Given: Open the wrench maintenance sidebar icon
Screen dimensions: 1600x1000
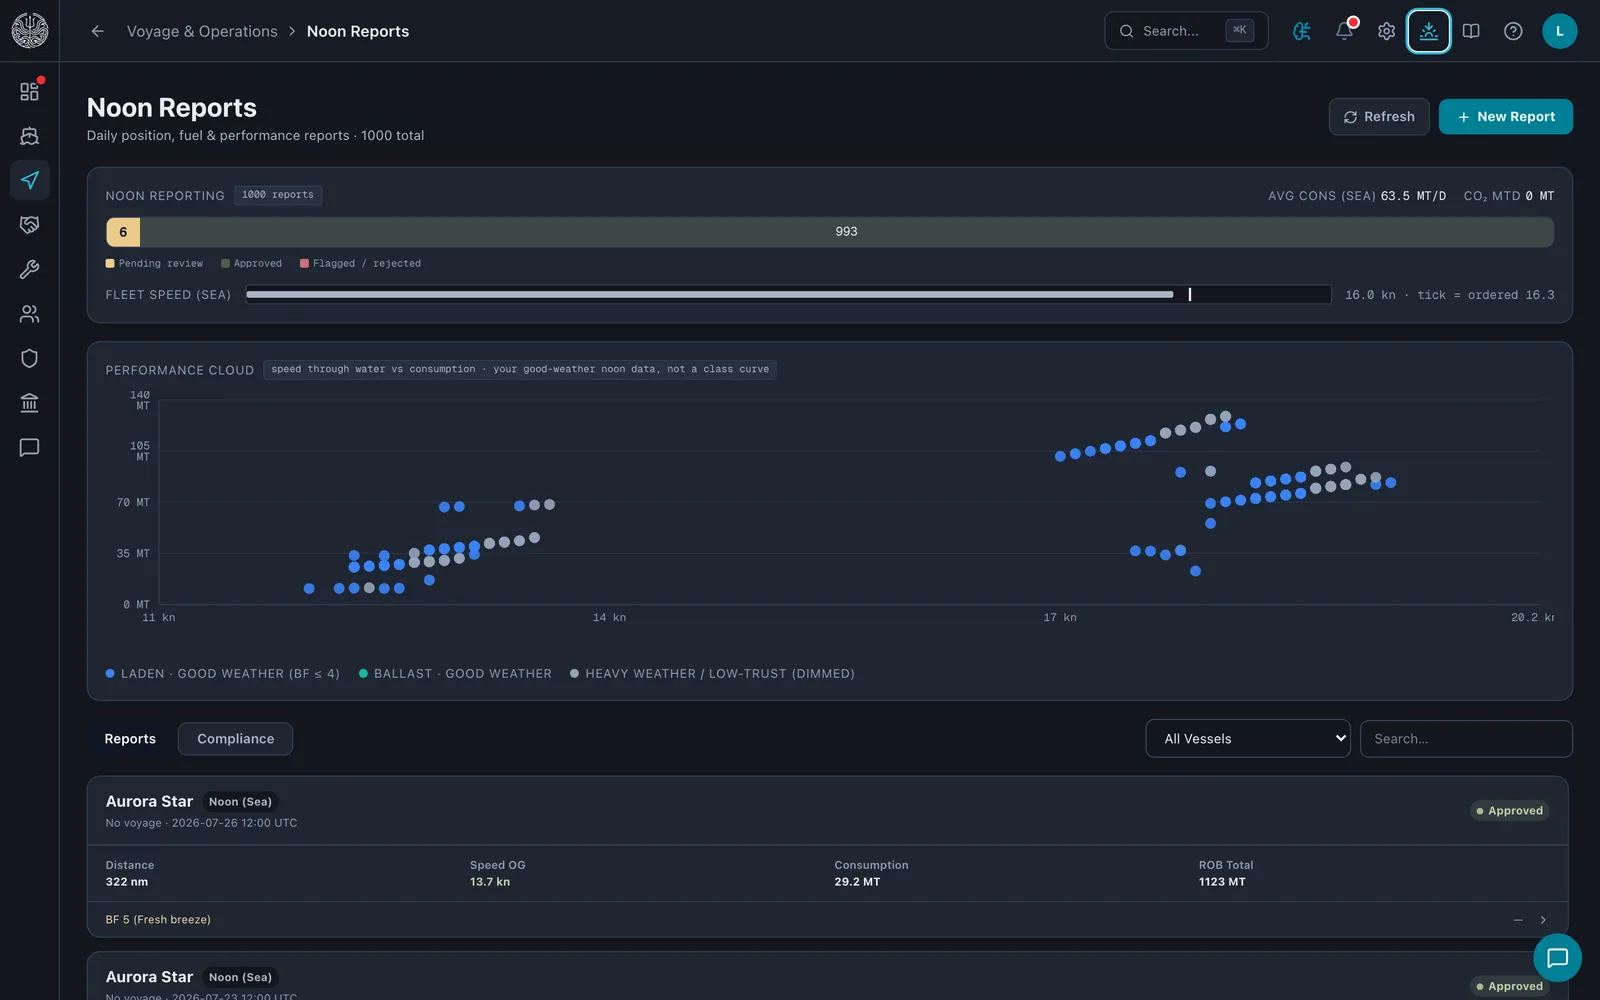Looking at the screenshot, I should click(x=29, y=269).
